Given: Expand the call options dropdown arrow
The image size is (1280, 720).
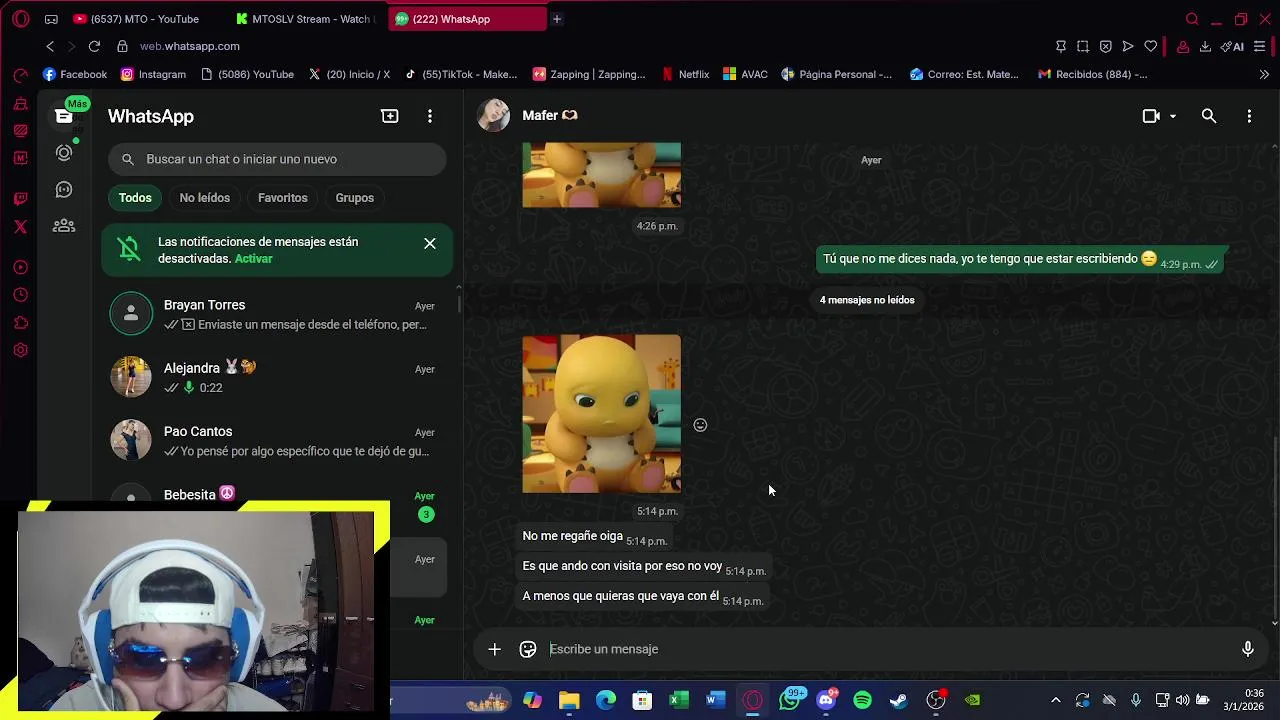Looking at the screenshot, I should click(x=1173, y=116).
